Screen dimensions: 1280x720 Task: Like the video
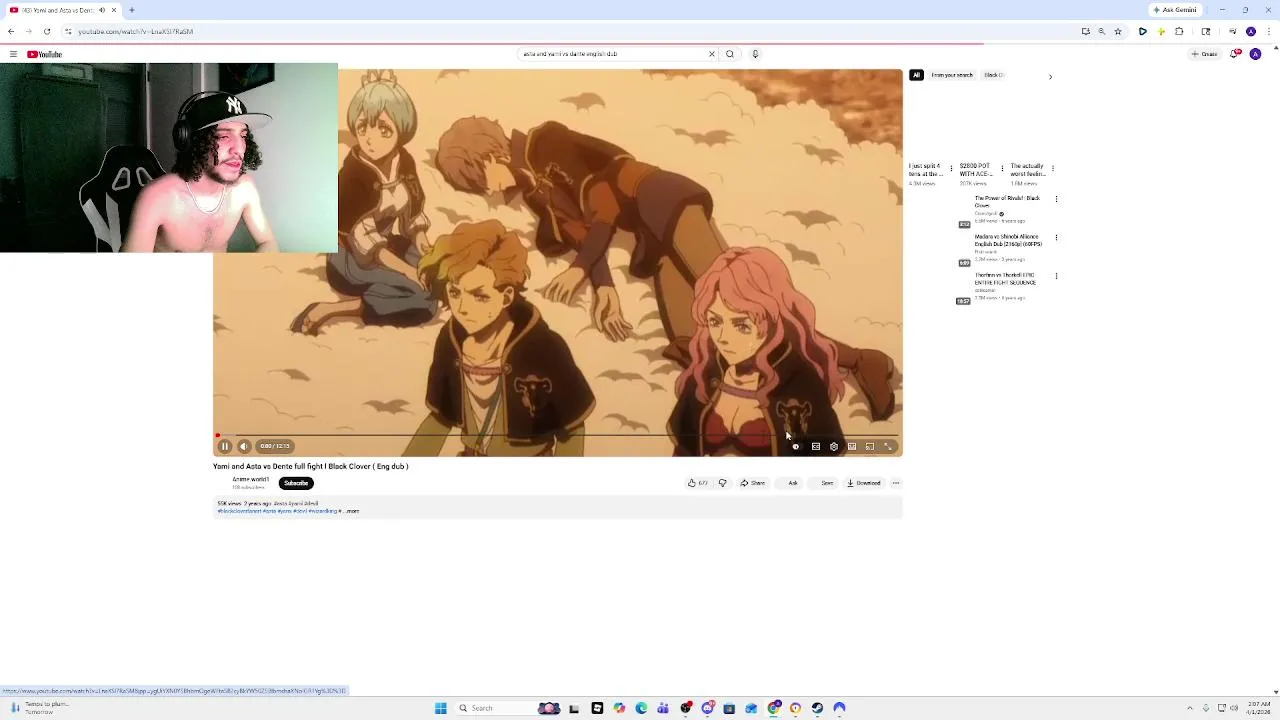coord(697,483)
